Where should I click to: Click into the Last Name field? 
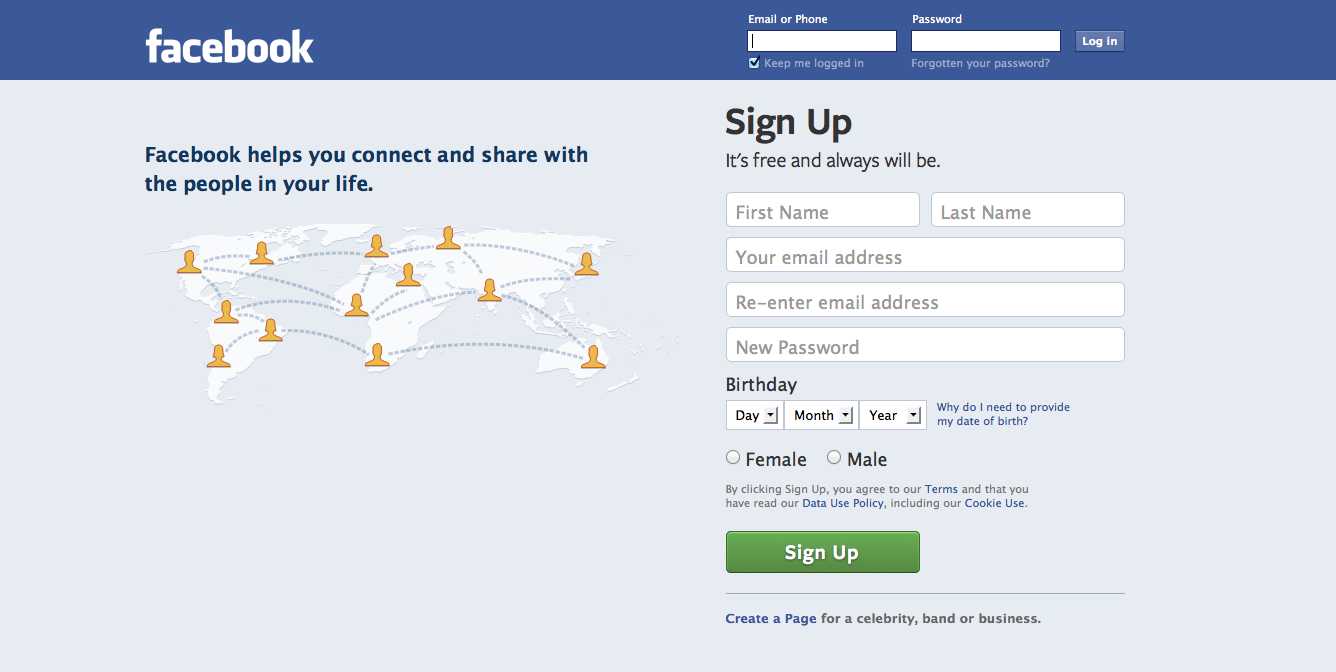[1027, 210]
